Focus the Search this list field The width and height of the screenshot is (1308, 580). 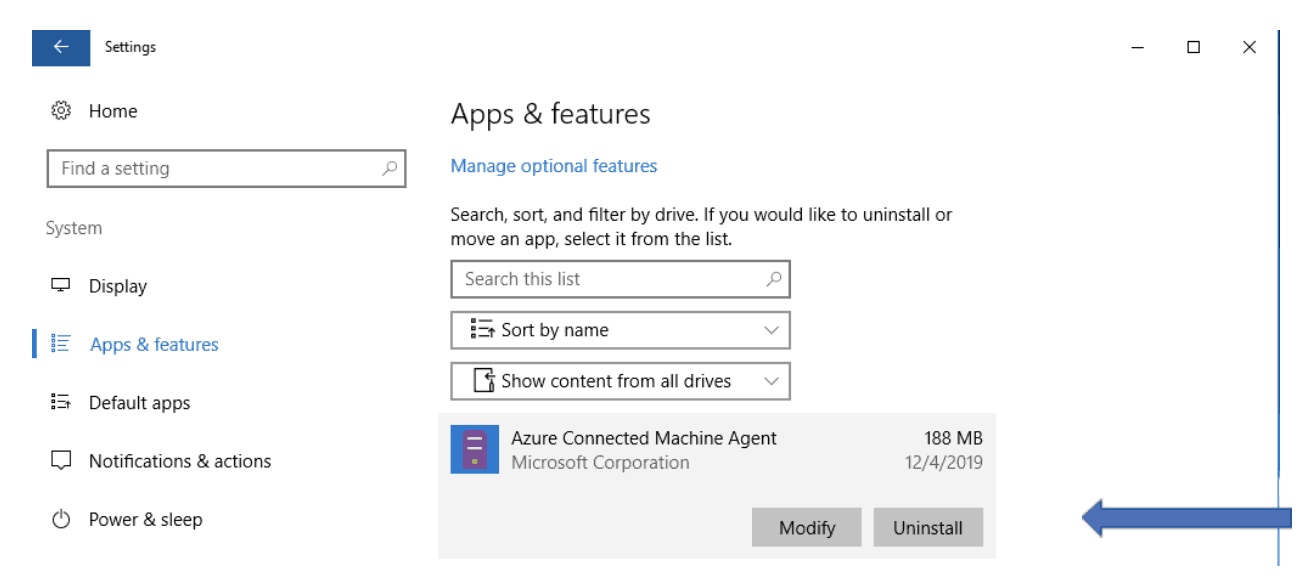(x=620, y=279)
